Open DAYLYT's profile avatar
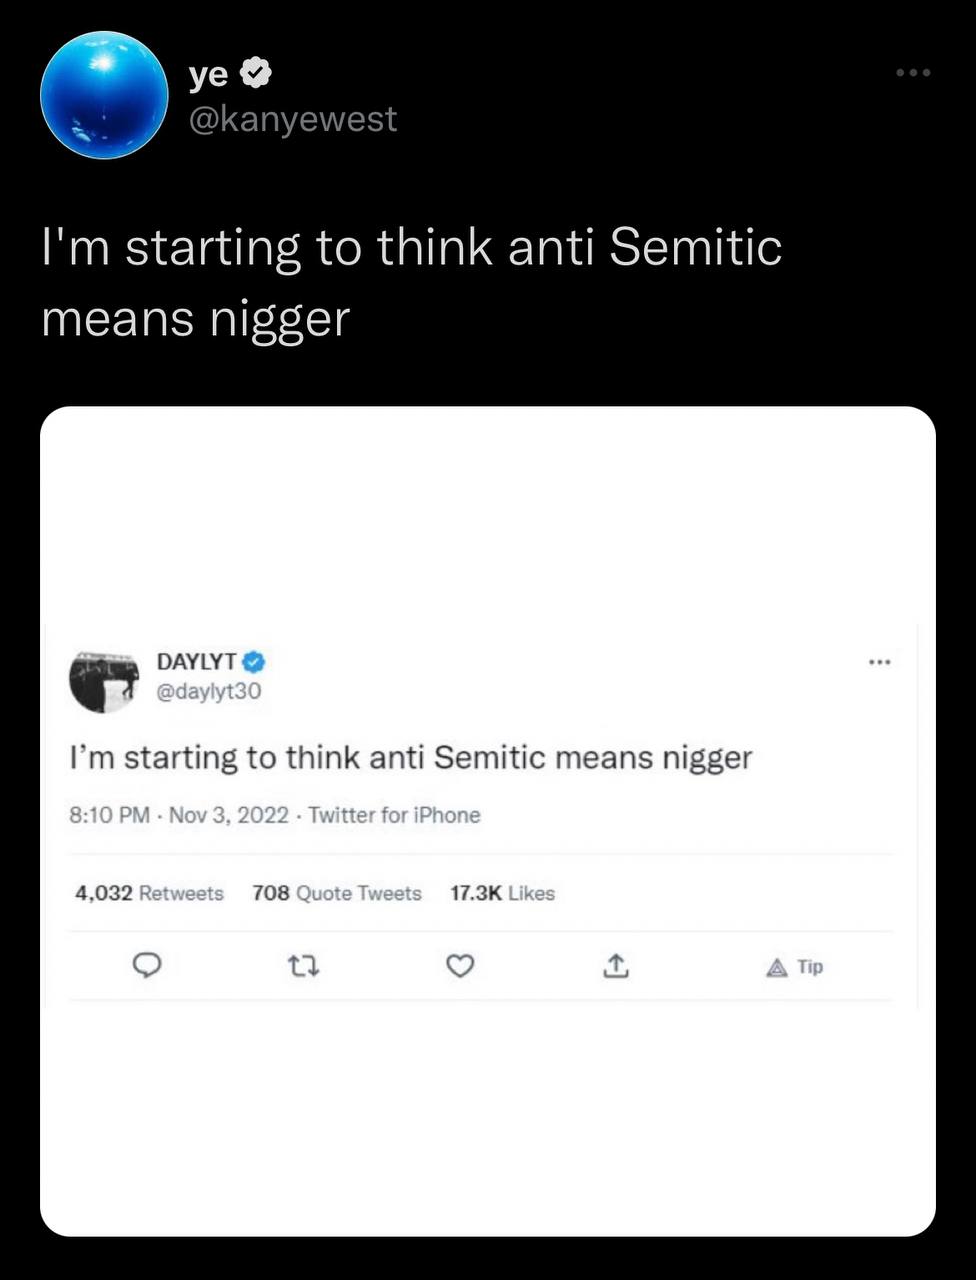Image resolution: width=976 pixels, height=1280 pixels. point(104,681)
